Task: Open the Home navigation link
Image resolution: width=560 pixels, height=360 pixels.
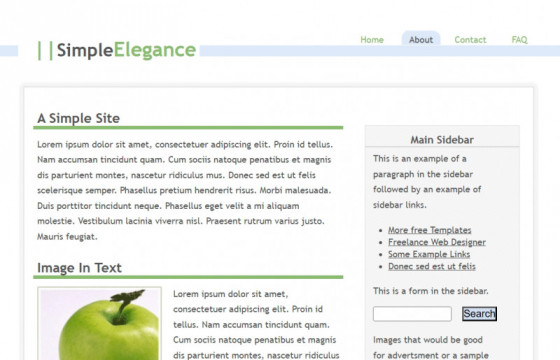Action: (x=372, y=40)
